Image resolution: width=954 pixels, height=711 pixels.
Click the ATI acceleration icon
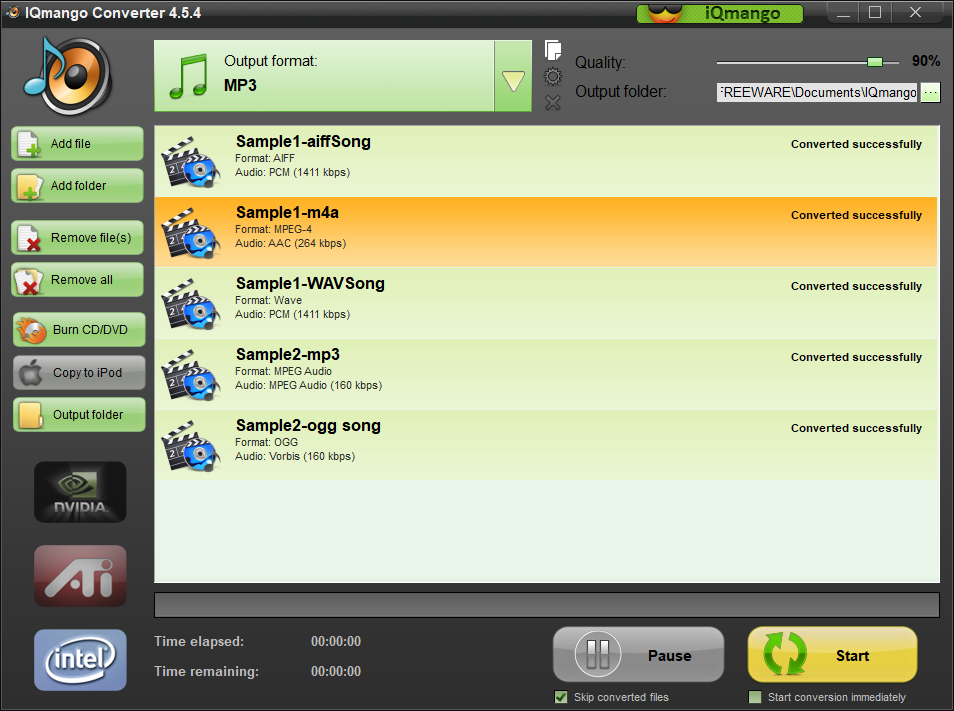click(x=80, y=576)
